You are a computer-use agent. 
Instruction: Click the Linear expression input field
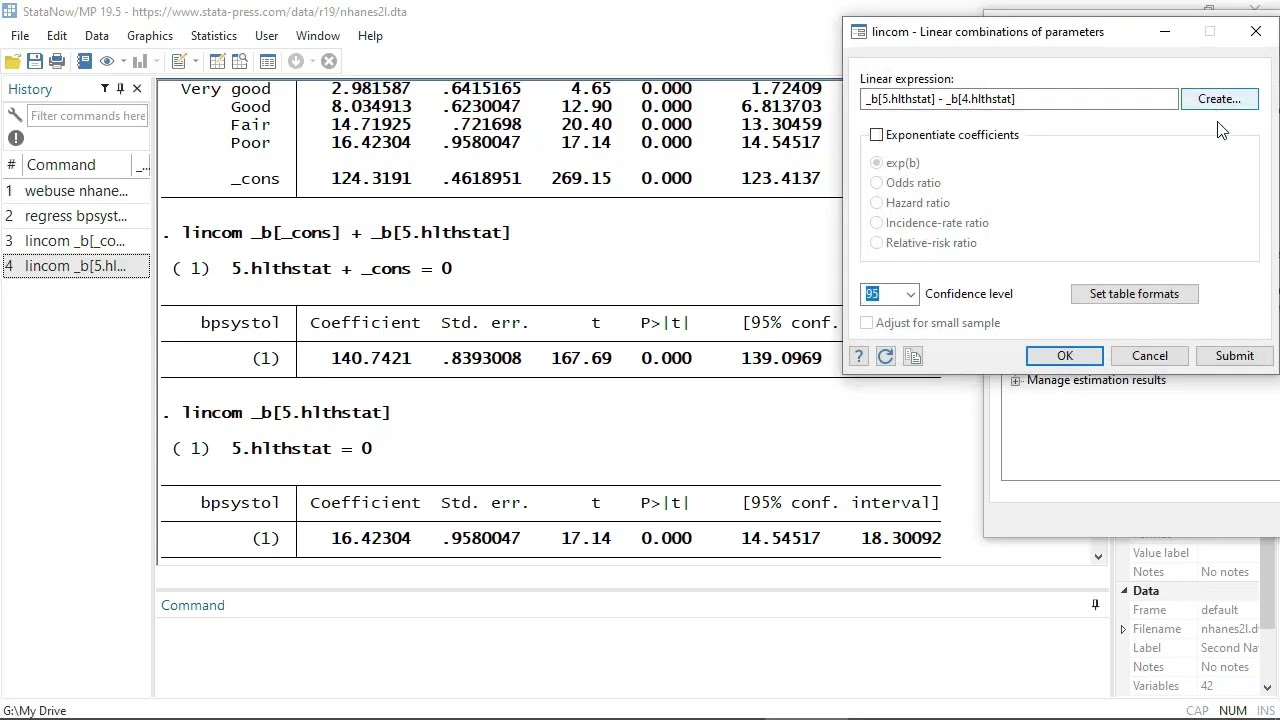tap(1019, 99)
